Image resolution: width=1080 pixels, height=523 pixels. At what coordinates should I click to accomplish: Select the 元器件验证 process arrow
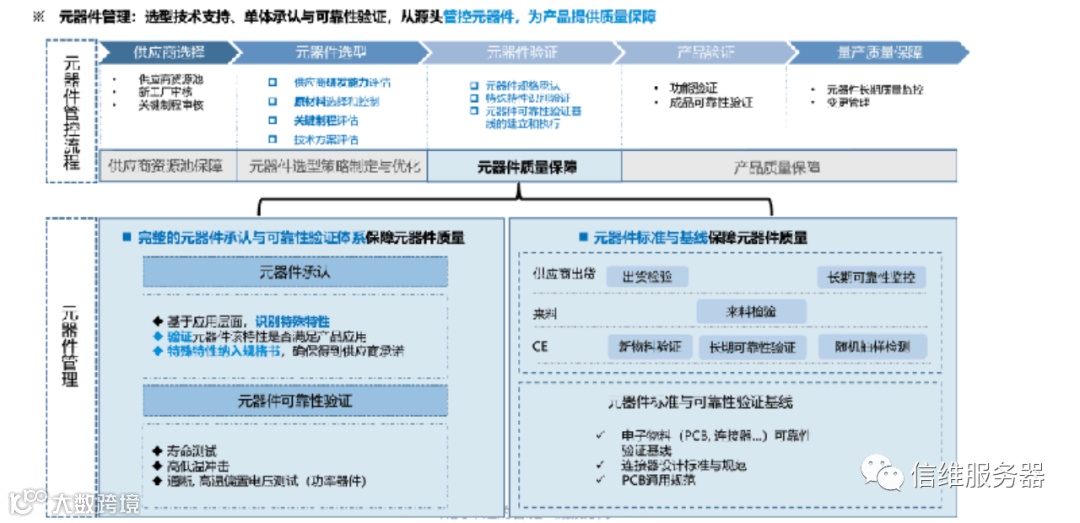[521, 52]
